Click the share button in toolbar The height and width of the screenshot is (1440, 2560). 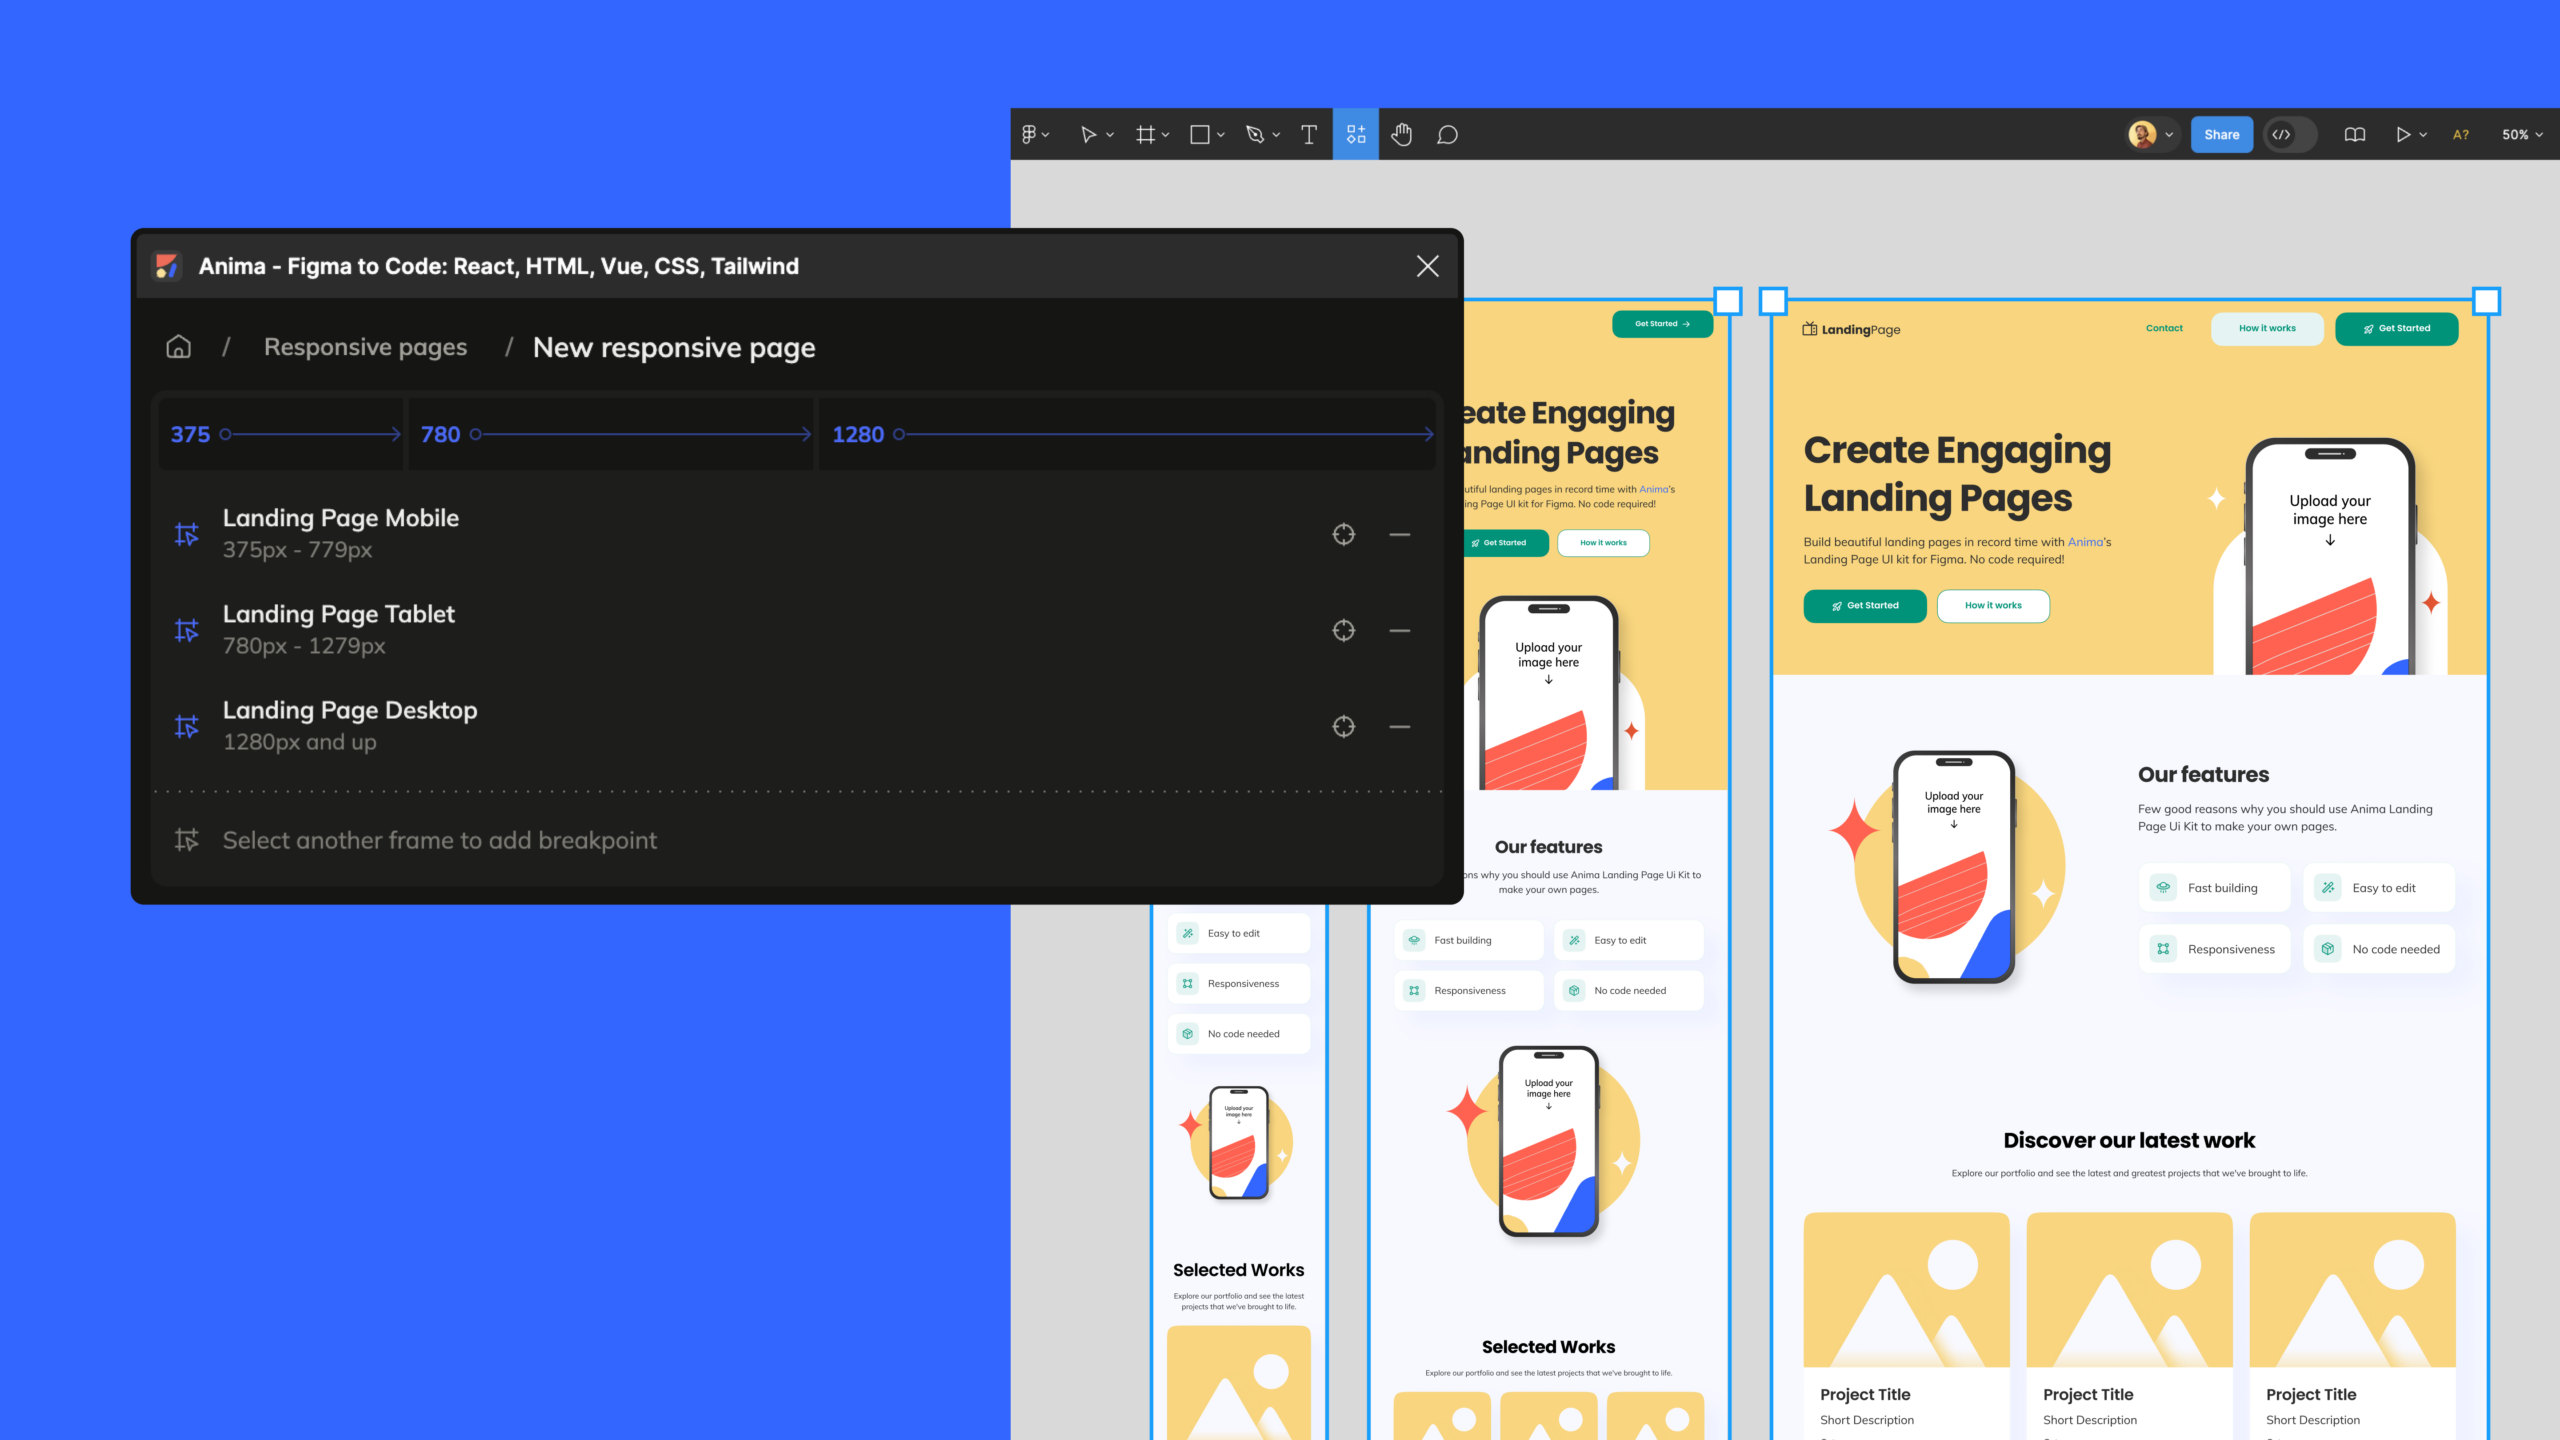tap(2219, 134)
